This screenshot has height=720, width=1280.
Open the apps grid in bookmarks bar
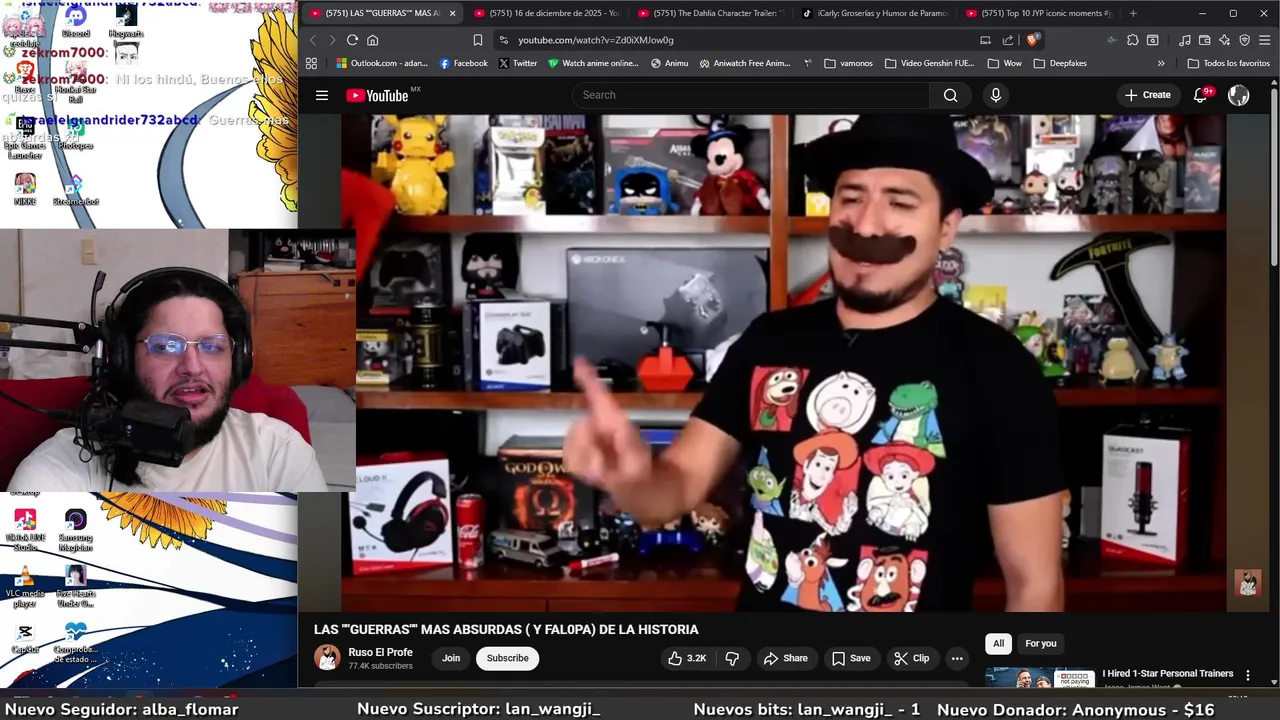point(311,63)
